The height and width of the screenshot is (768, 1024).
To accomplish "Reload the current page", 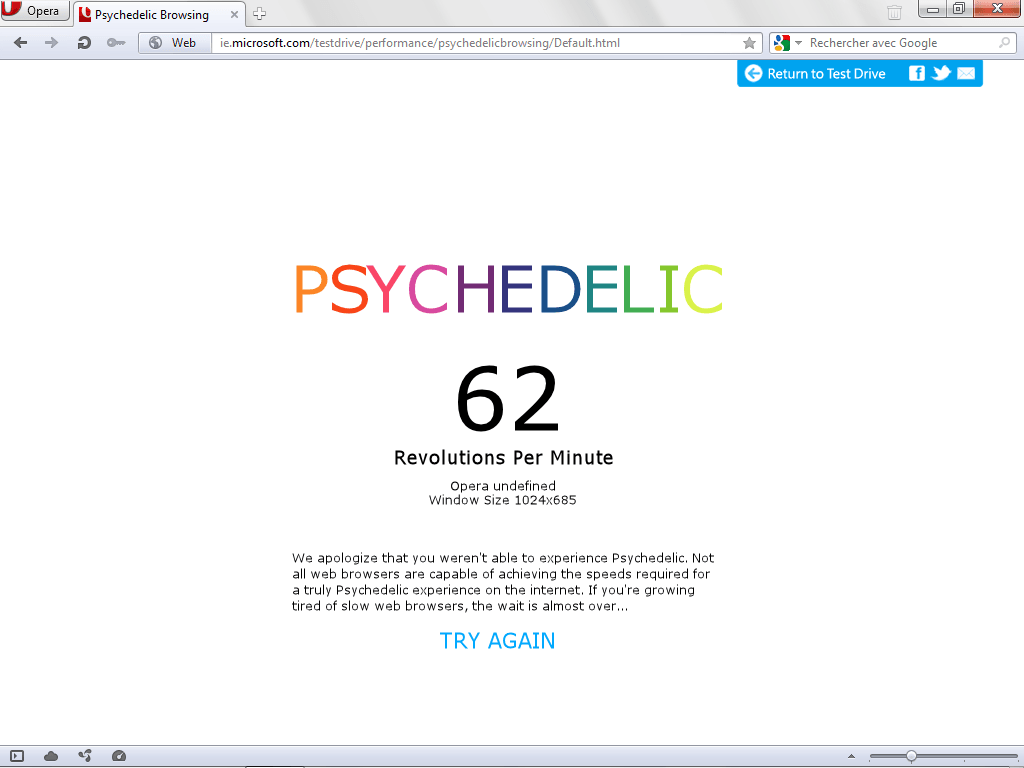I will [84, 43].
